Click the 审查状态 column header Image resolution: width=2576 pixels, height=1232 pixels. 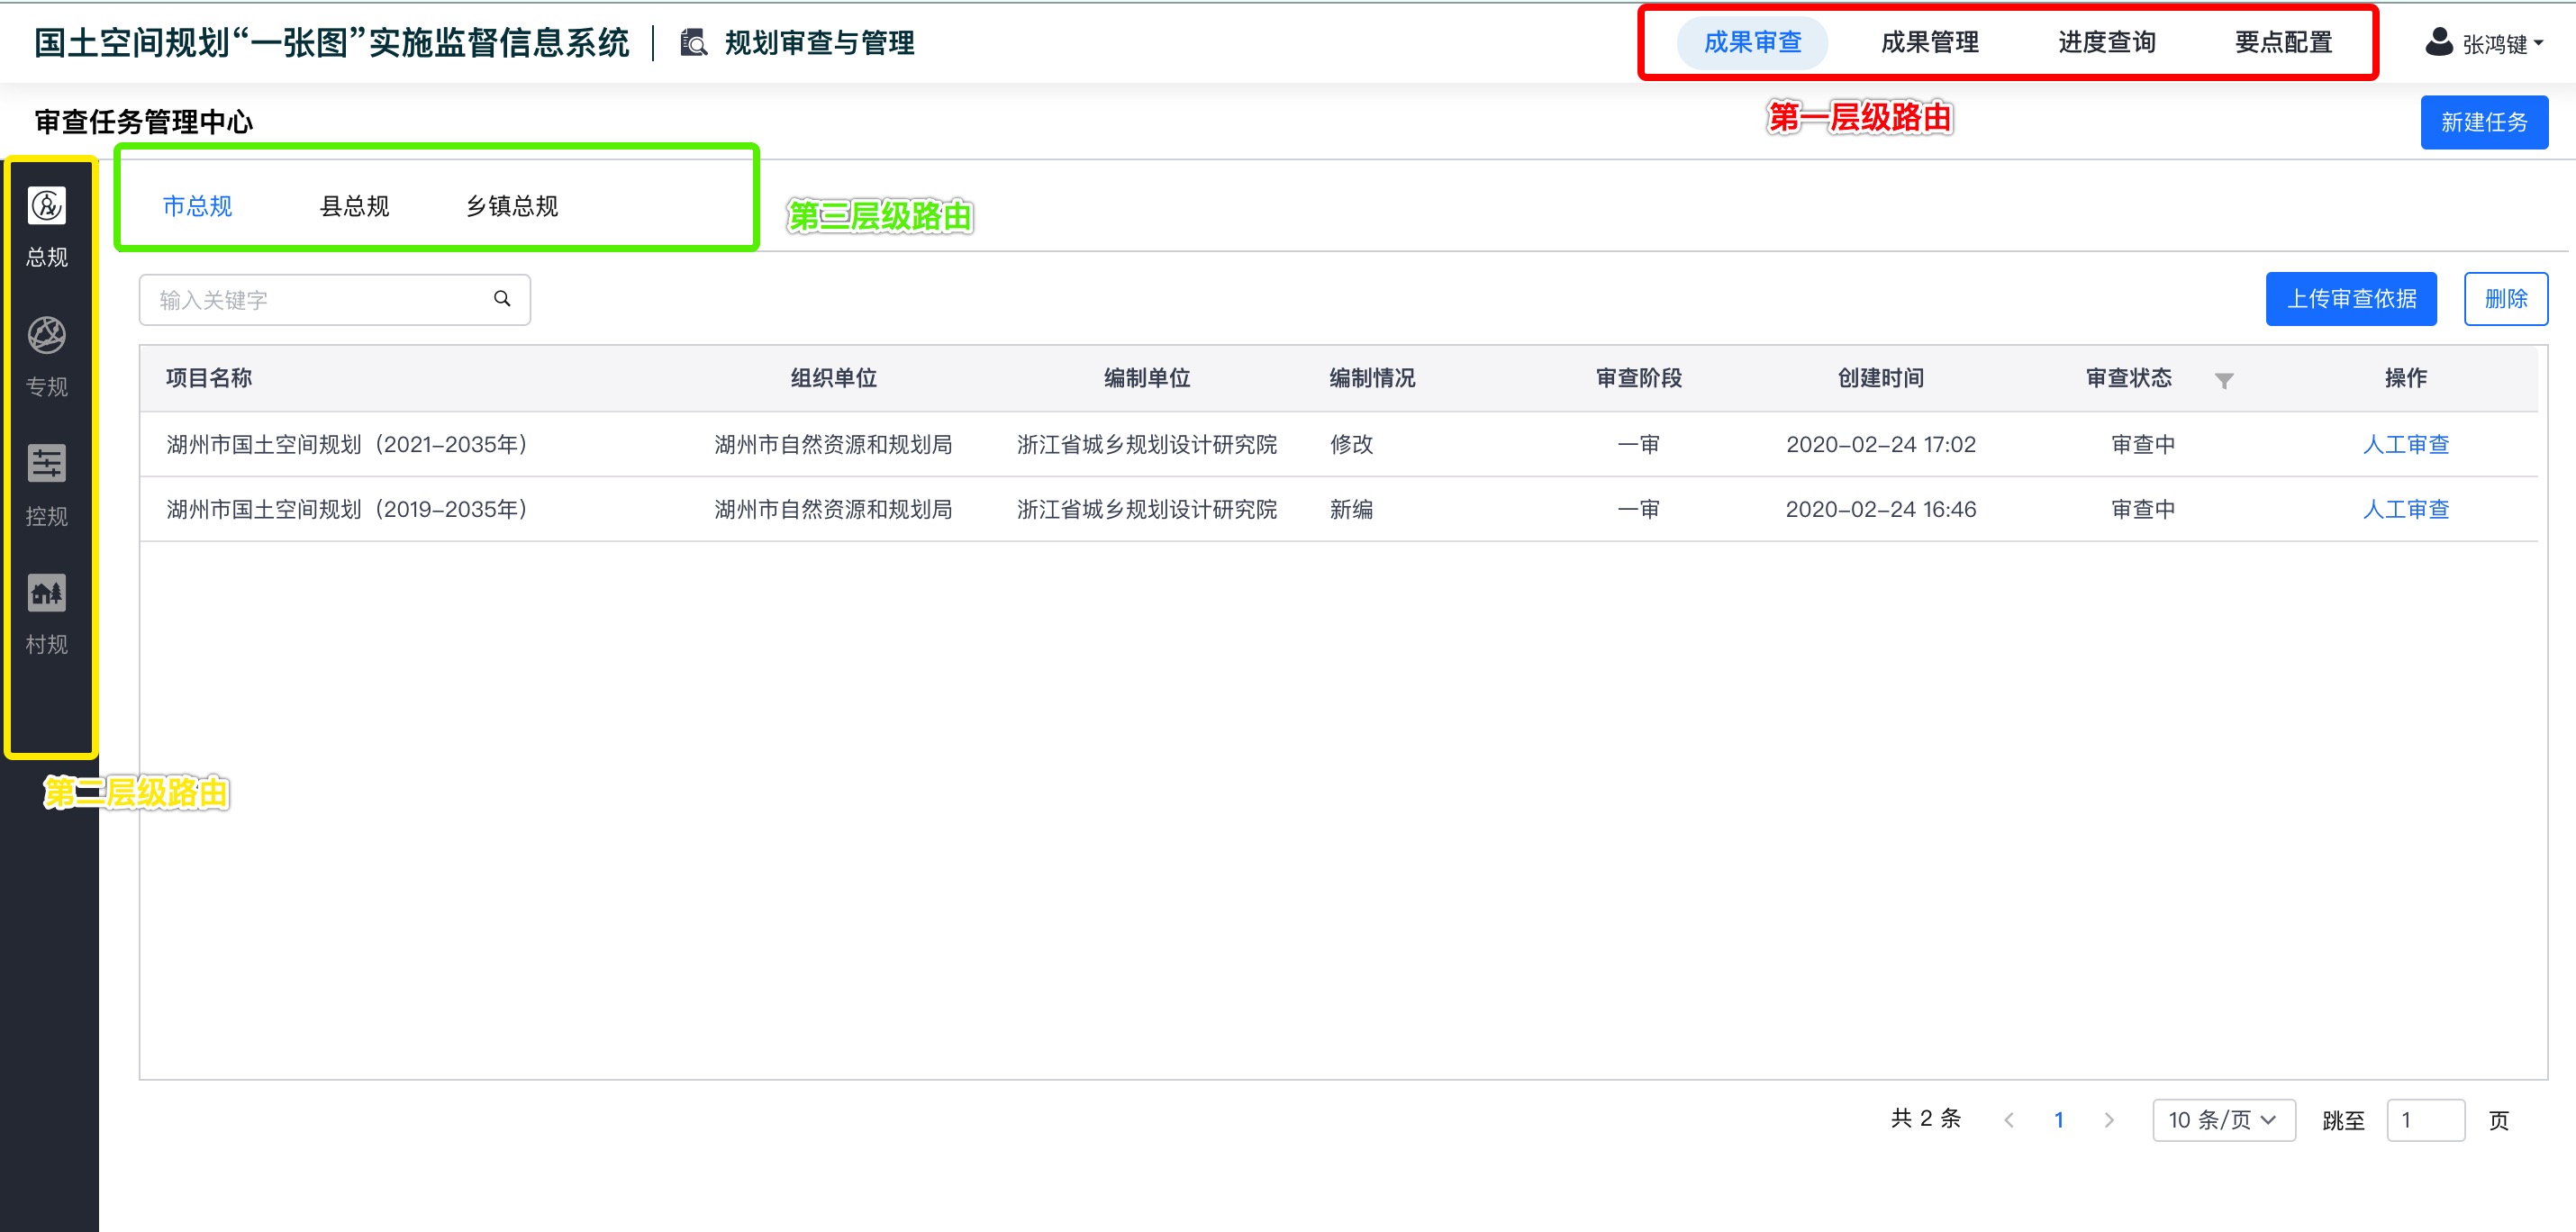2128,378
